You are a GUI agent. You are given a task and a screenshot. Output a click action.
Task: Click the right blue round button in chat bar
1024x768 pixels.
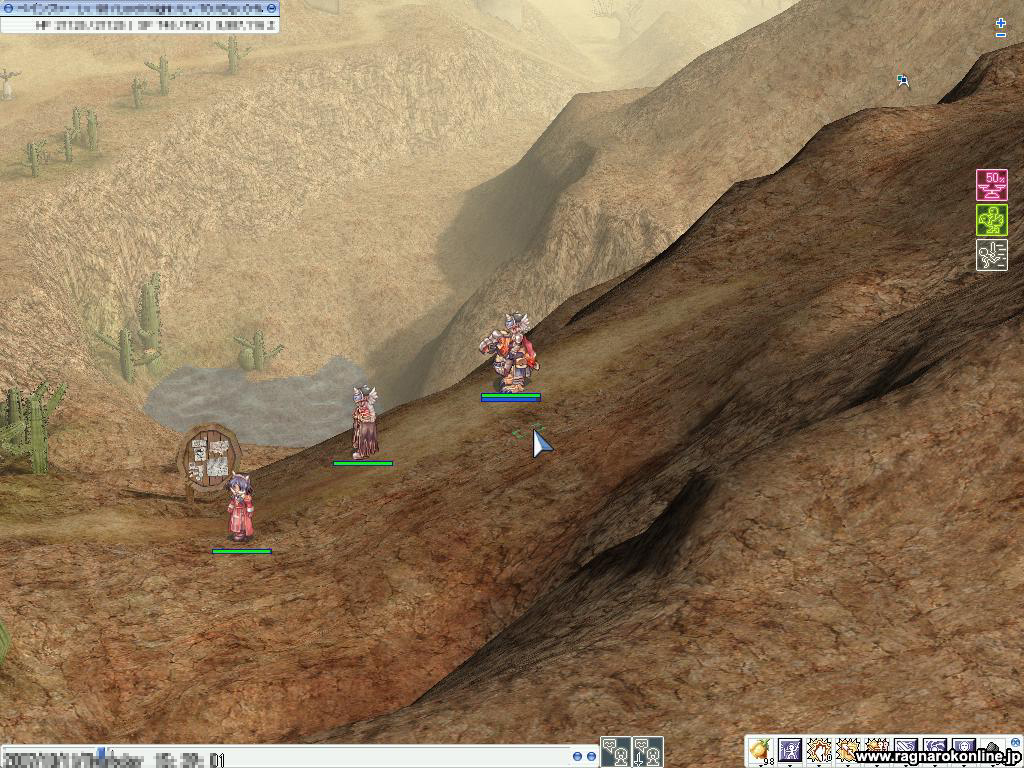[591, 756]
